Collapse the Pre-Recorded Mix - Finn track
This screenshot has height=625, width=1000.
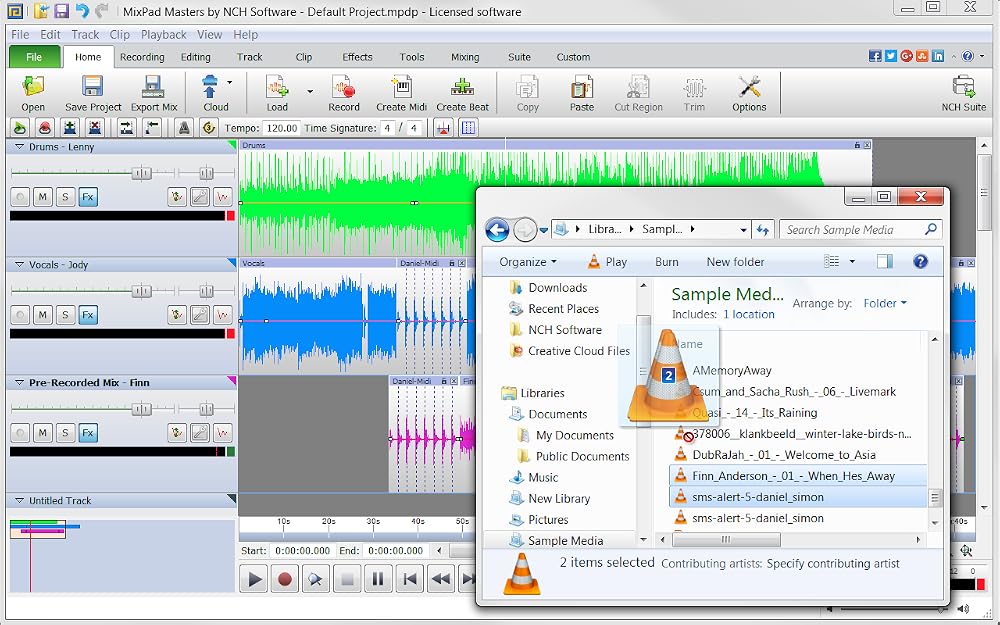point(19,383)
